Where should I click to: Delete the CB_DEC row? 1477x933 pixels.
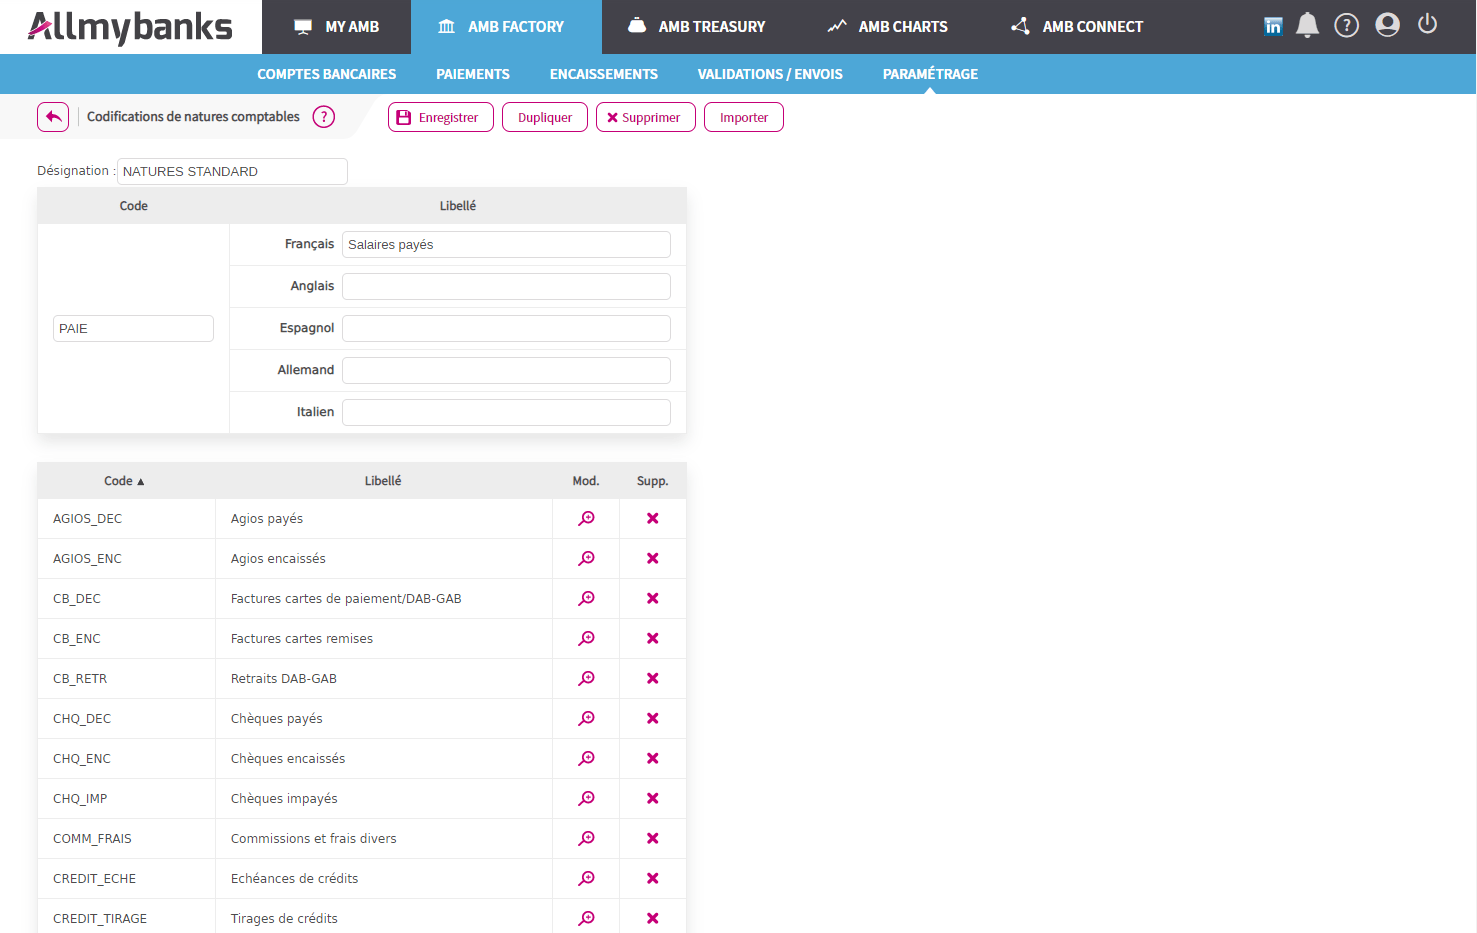[x=653, y=598]
